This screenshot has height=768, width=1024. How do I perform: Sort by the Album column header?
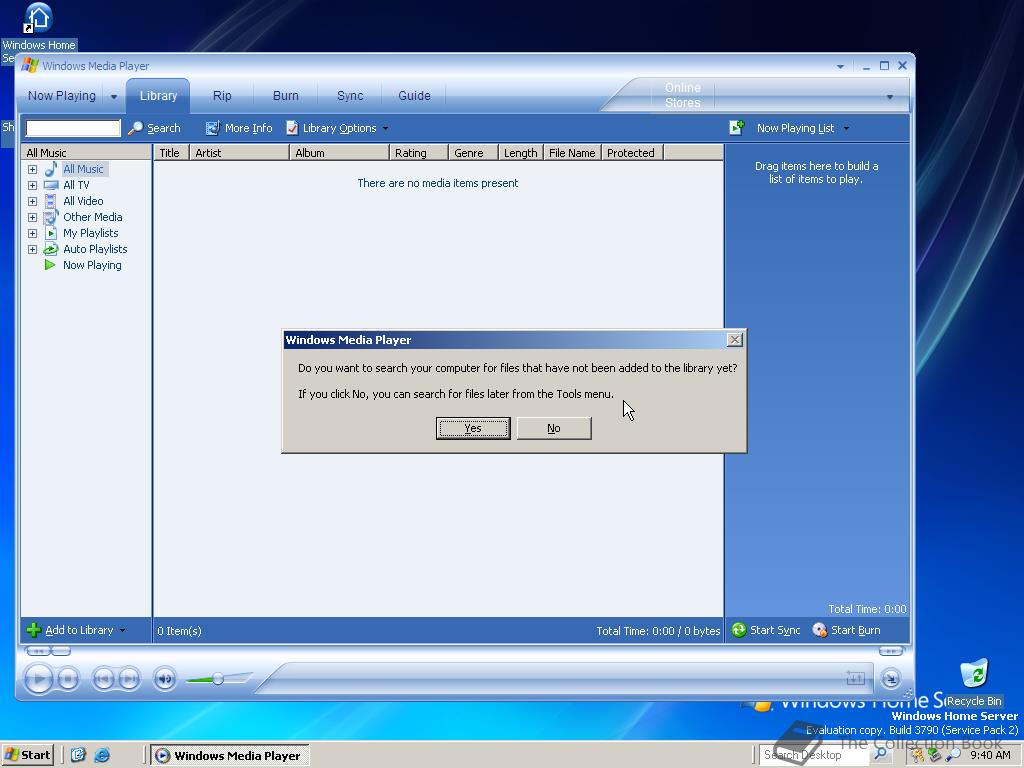tap(339, 153)
